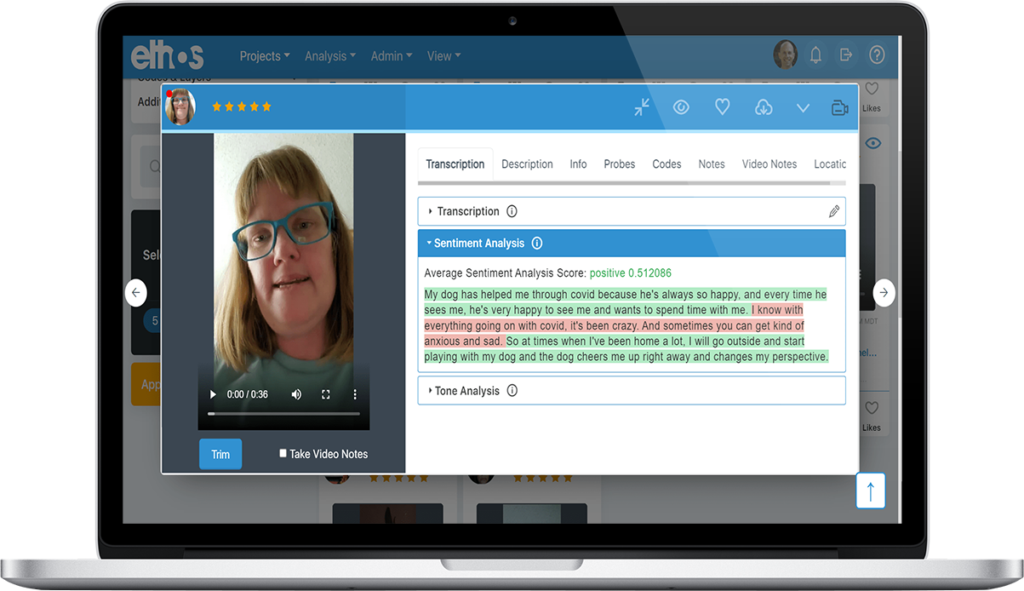This screenshot has width=1024, height=591.
Task: Open the Projects dropdown menu
Action: pyautogui.click(x=264, y=56)
